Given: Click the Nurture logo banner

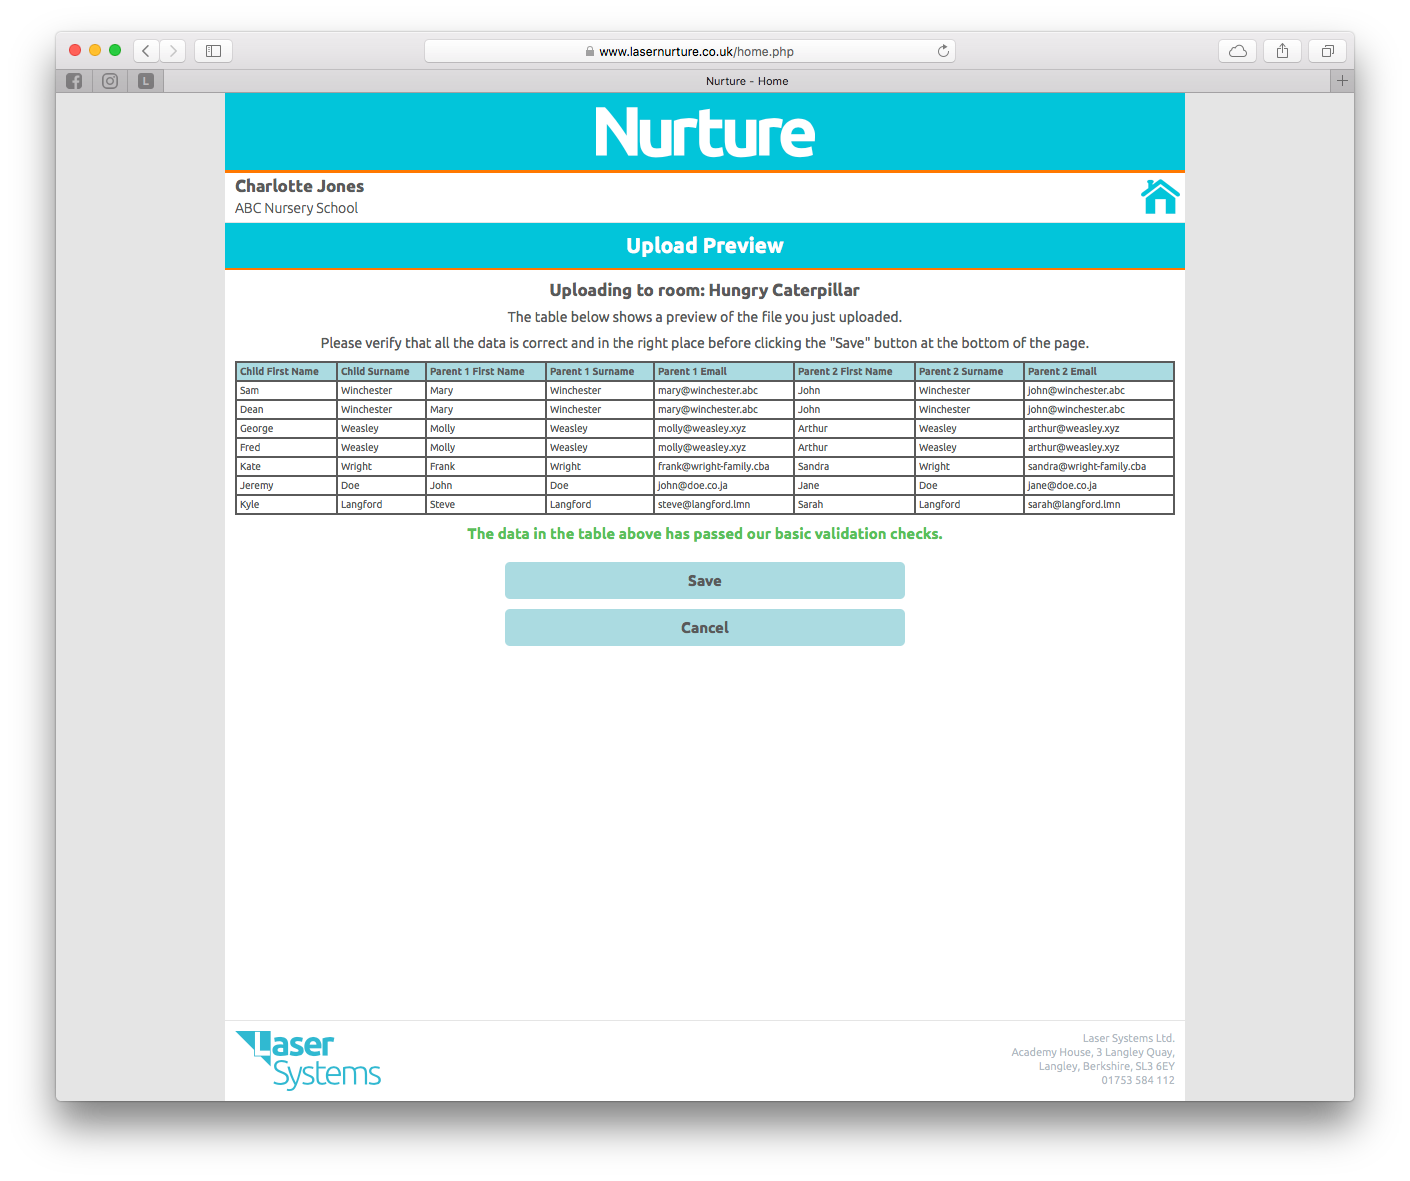Looking at the screenshot, I should pos(705,132).
